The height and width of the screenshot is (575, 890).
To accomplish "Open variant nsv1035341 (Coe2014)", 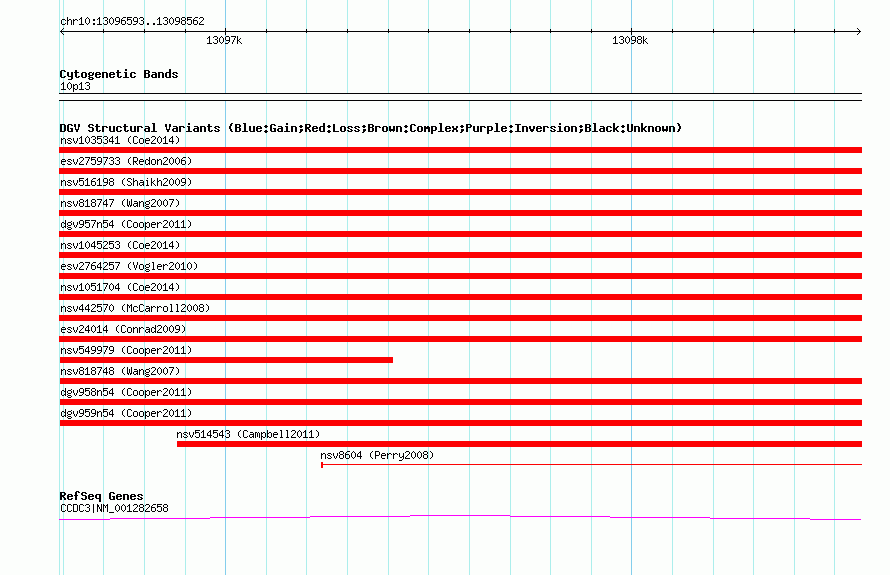I will click(x=120, y=140).
